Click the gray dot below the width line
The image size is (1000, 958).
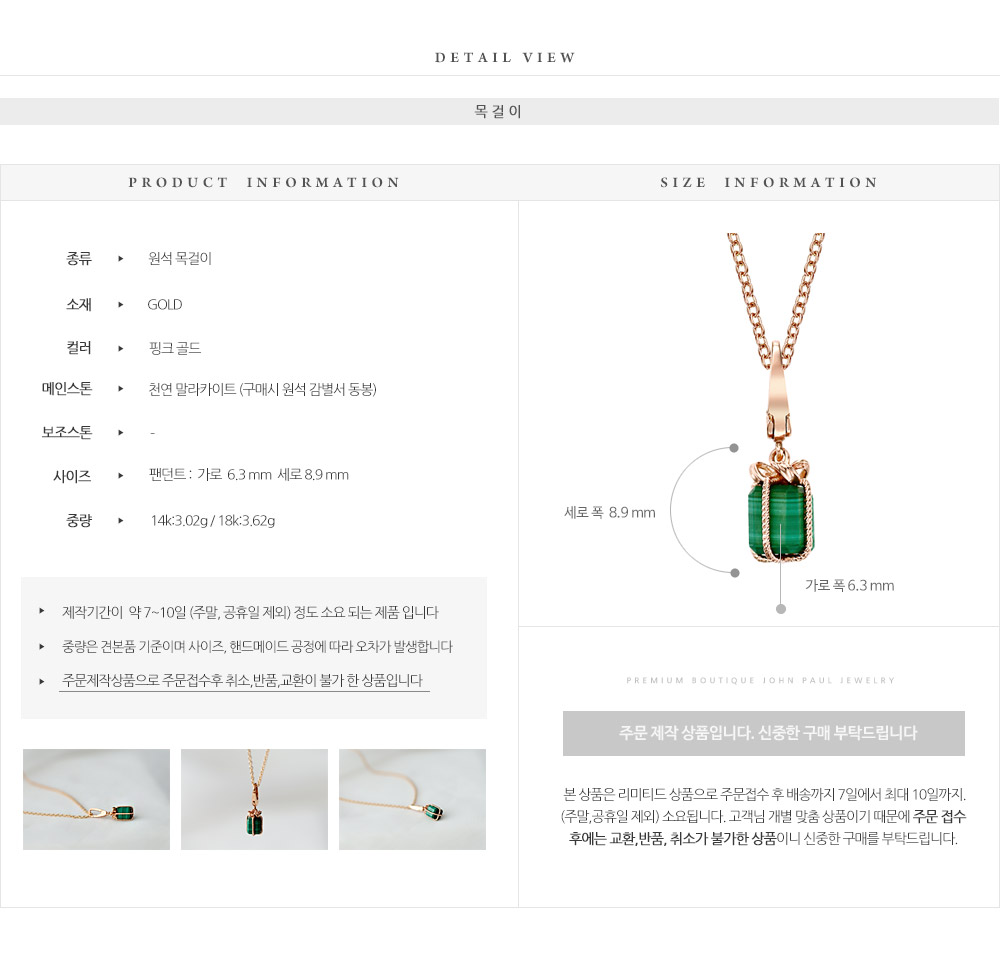click(781, 609)
